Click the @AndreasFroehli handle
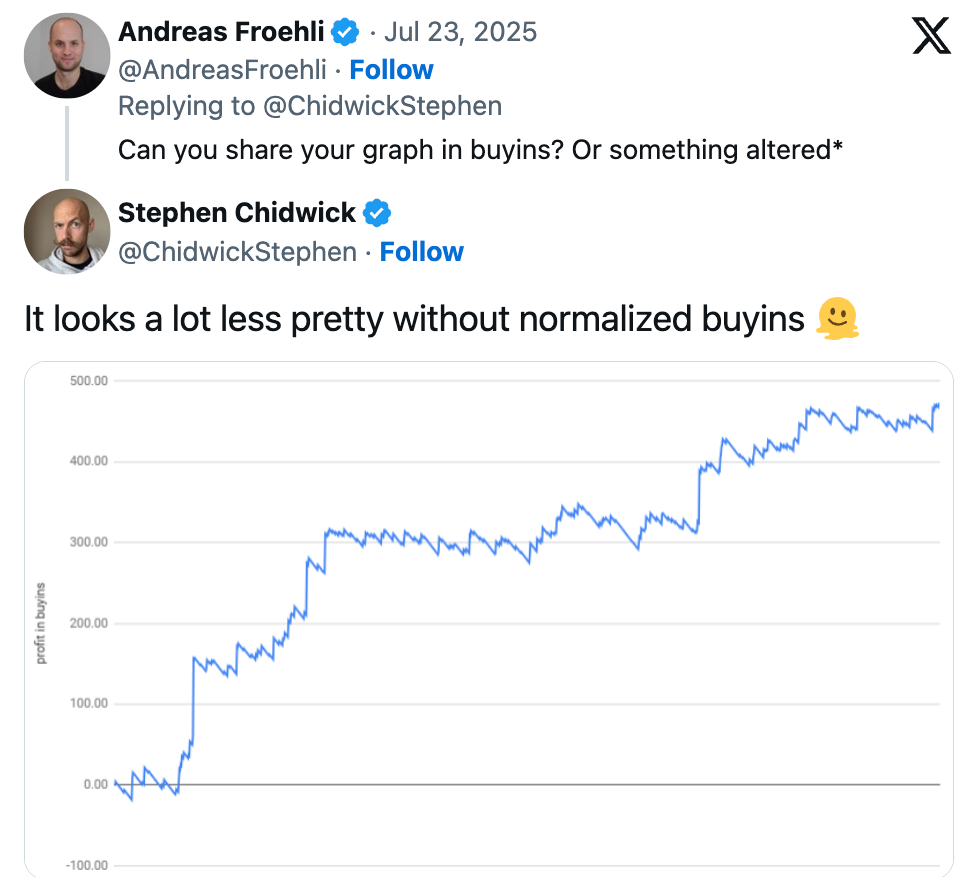974x878 pixels. 222,70
